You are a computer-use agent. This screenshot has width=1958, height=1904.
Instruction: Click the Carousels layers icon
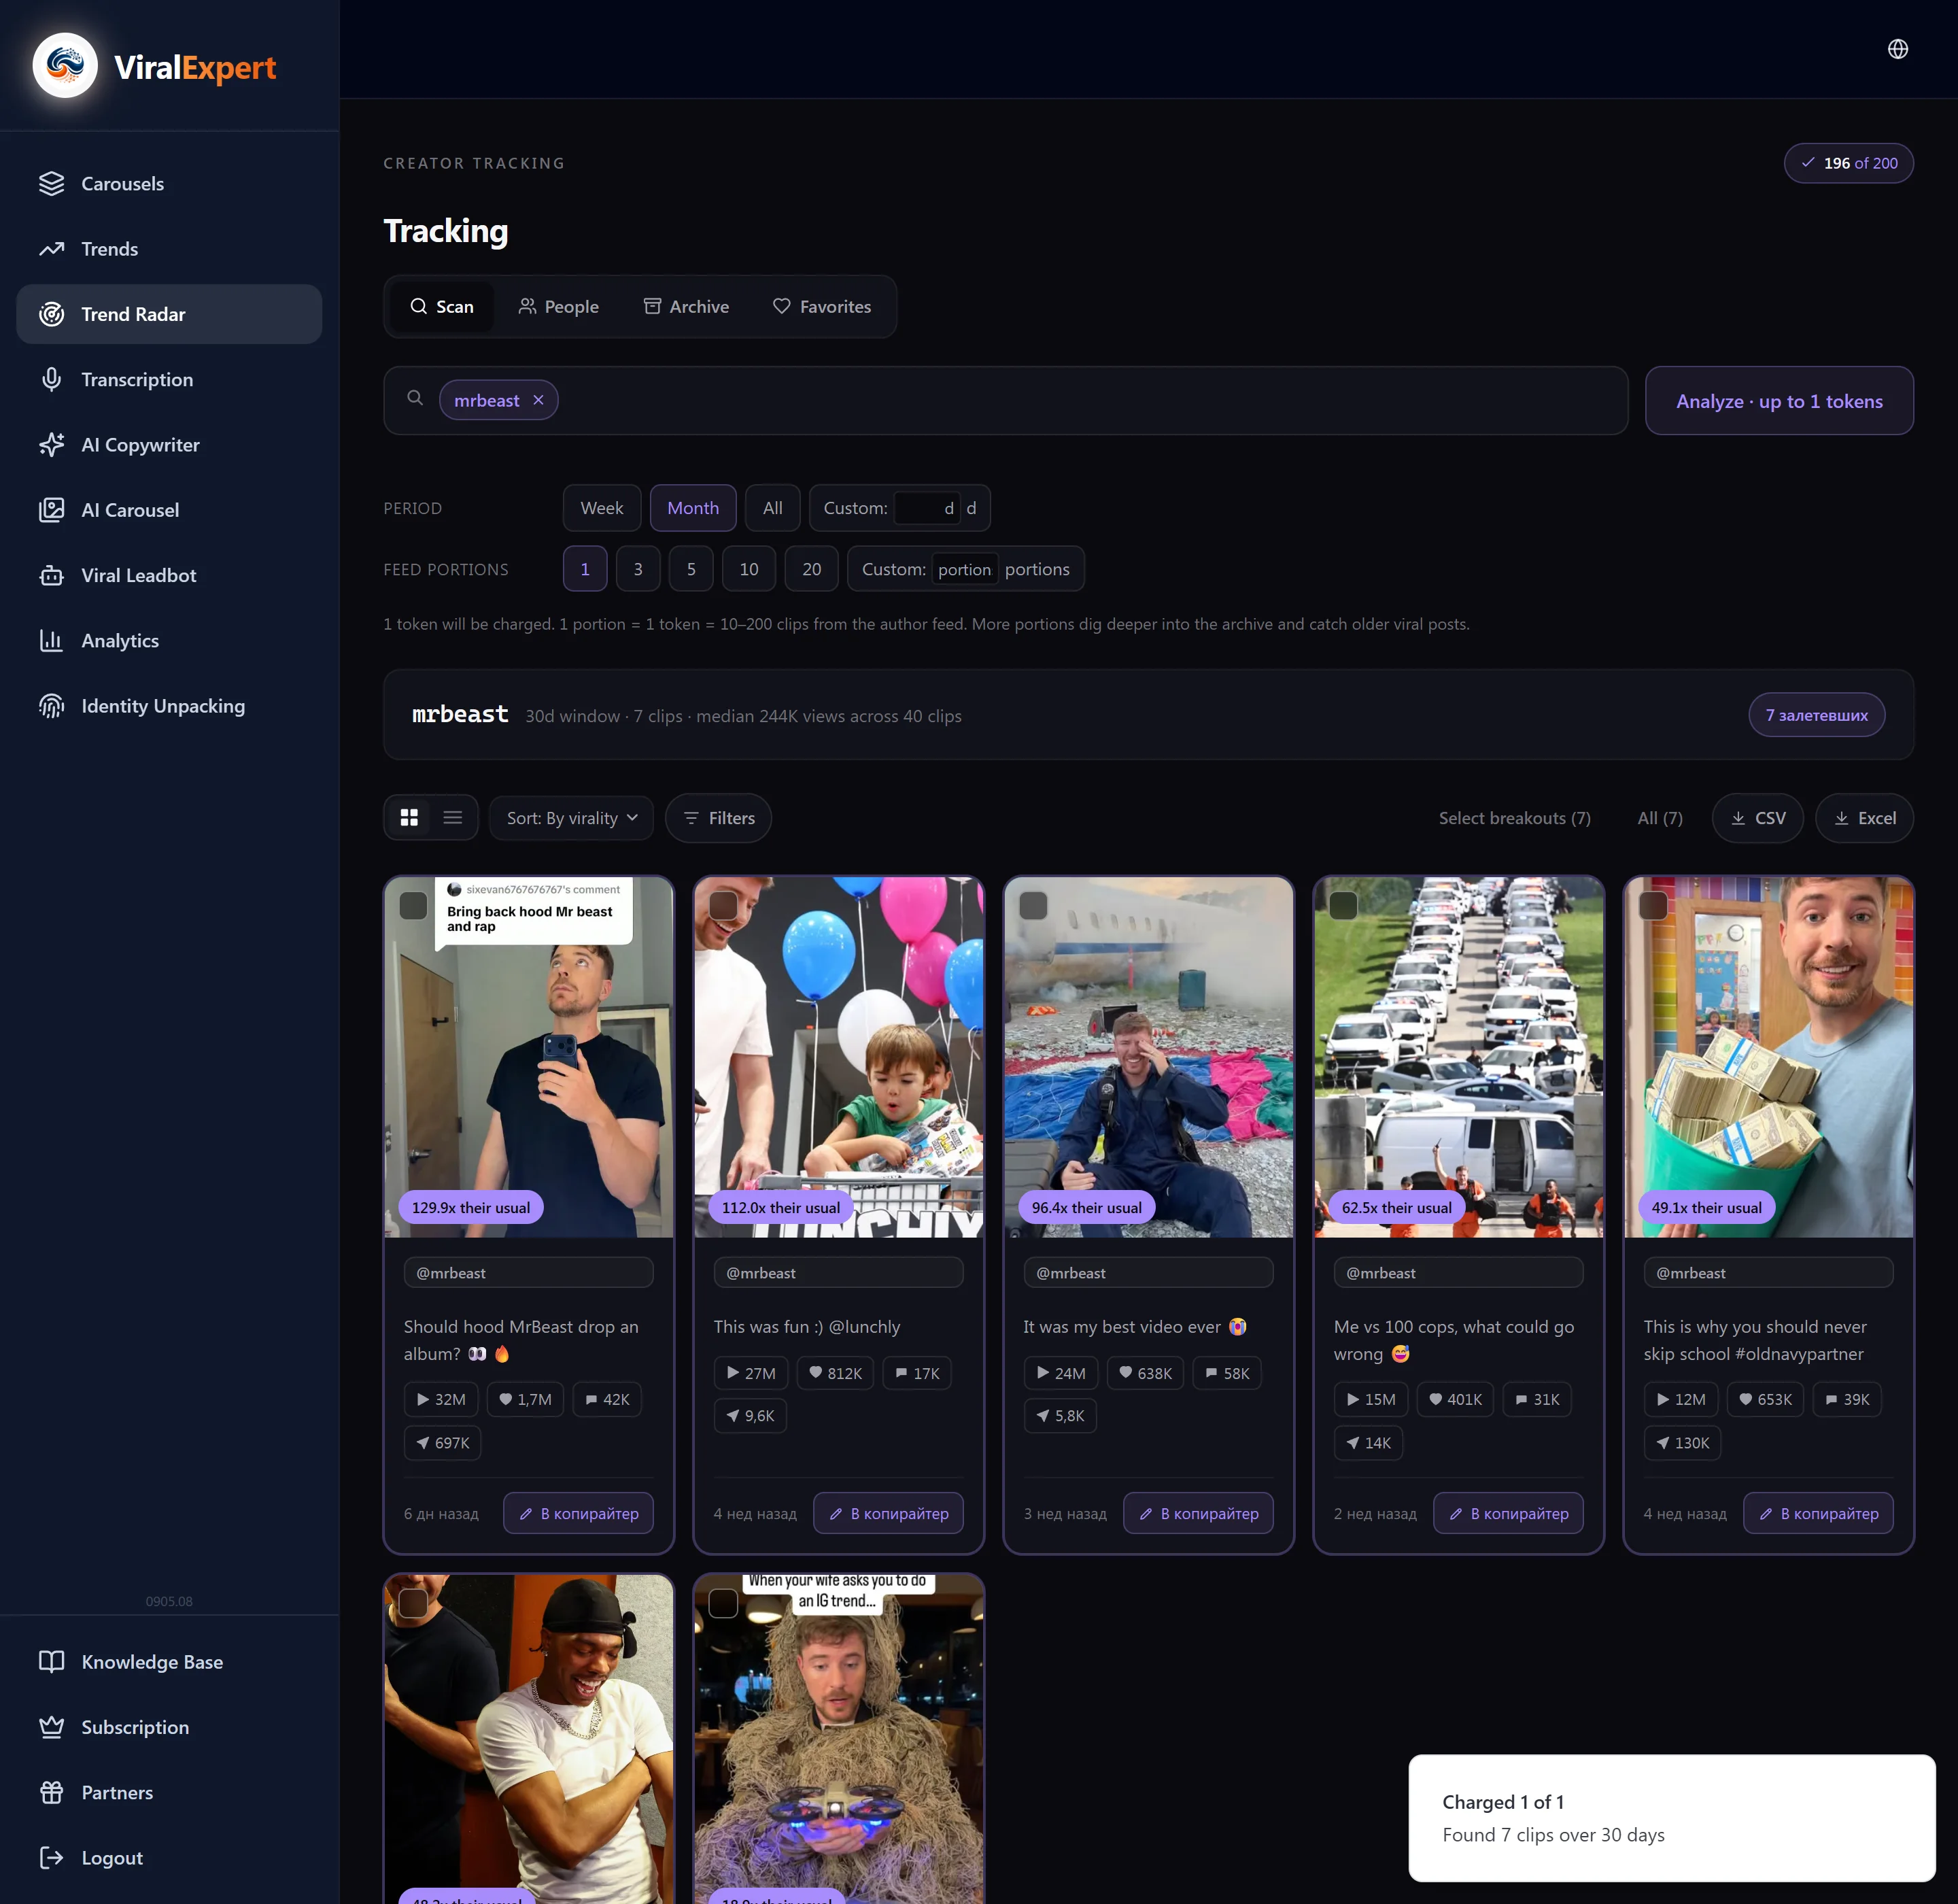(51, 184)
